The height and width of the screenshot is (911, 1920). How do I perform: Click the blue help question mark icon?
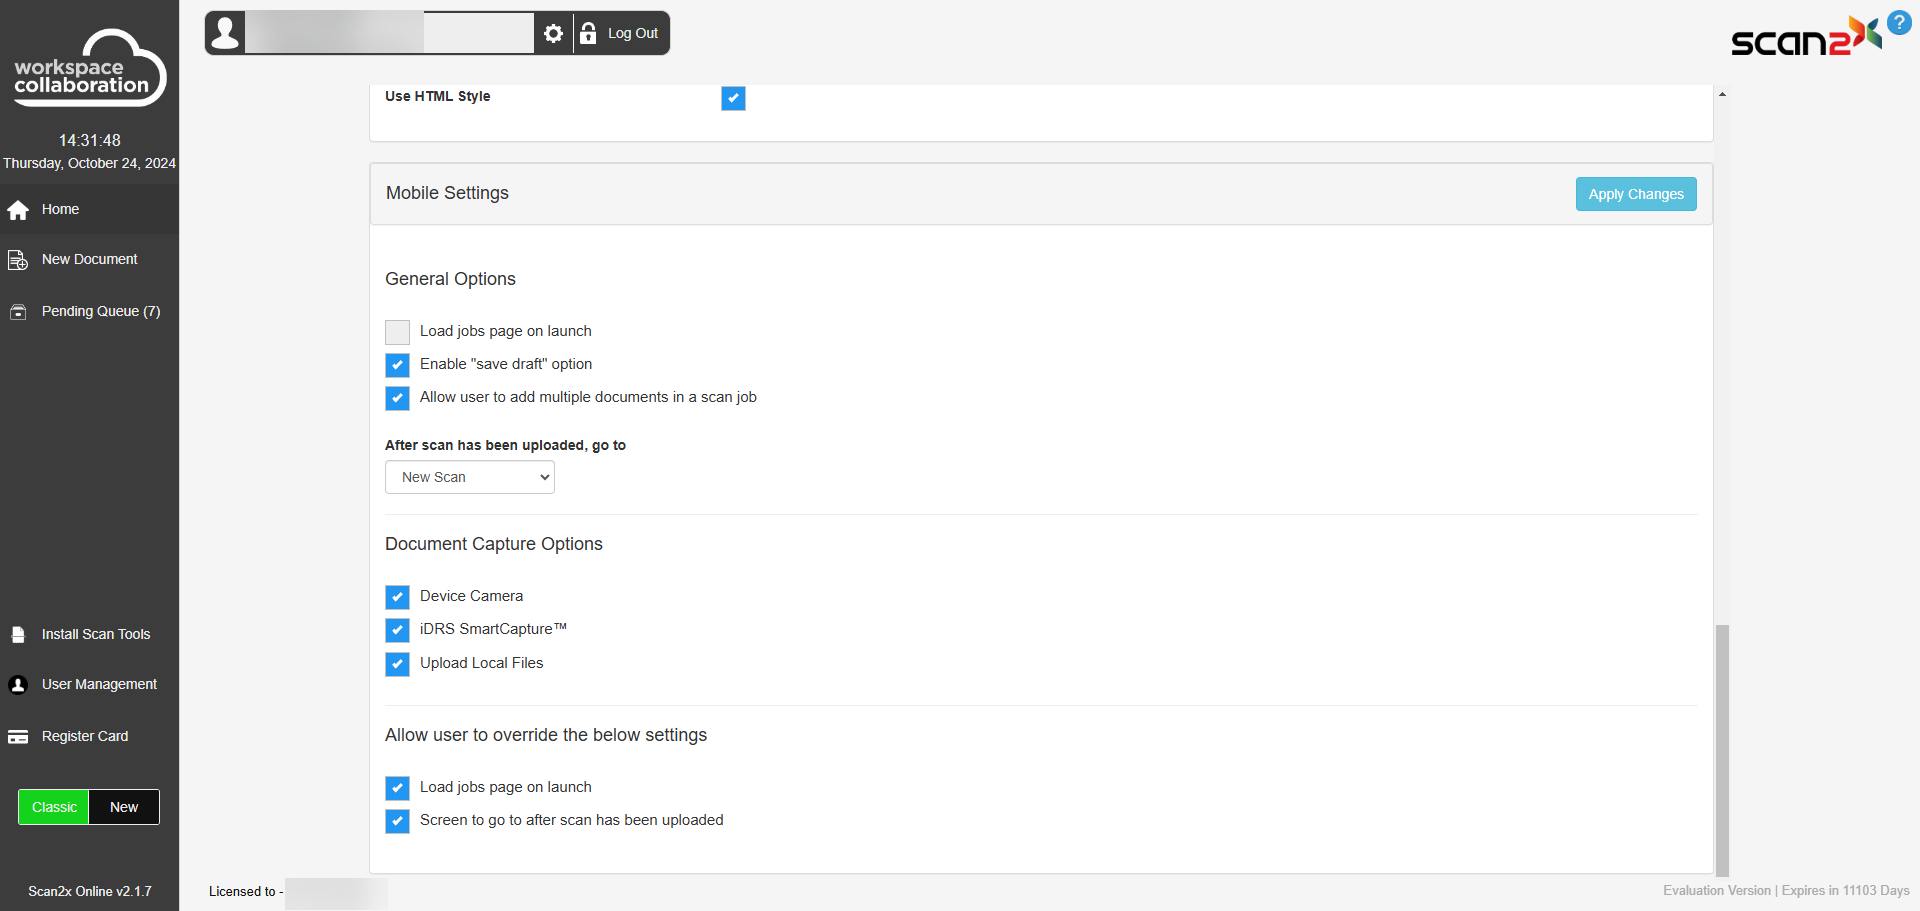pyautogui.click(x=1899, y=22)
